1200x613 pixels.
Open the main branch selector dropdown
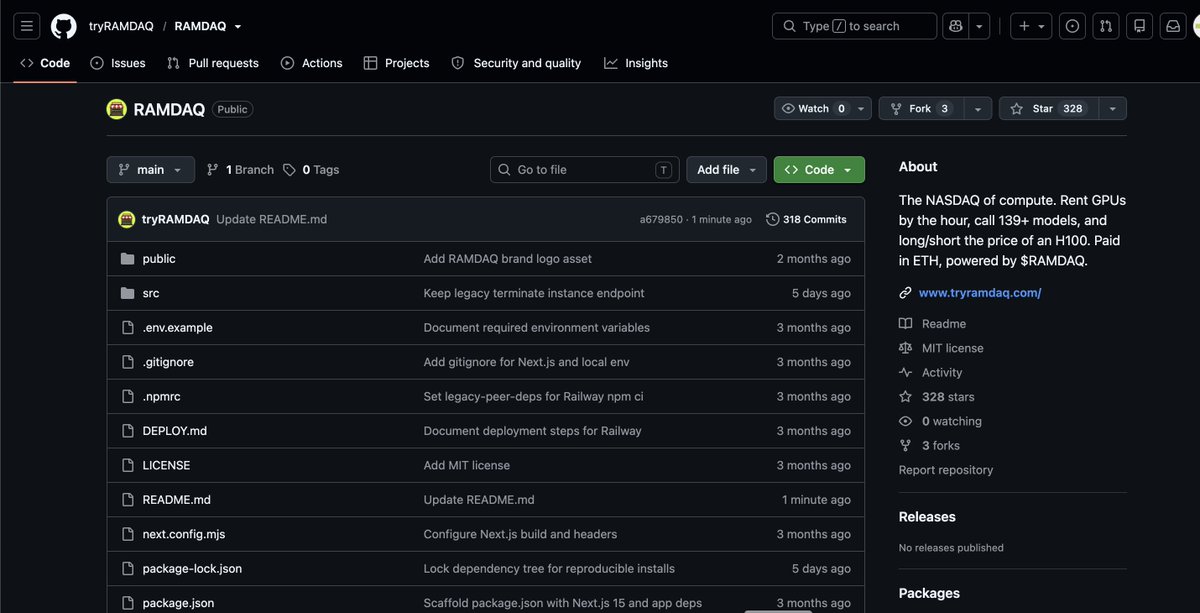pyautogui.click(x=150, y=170)
